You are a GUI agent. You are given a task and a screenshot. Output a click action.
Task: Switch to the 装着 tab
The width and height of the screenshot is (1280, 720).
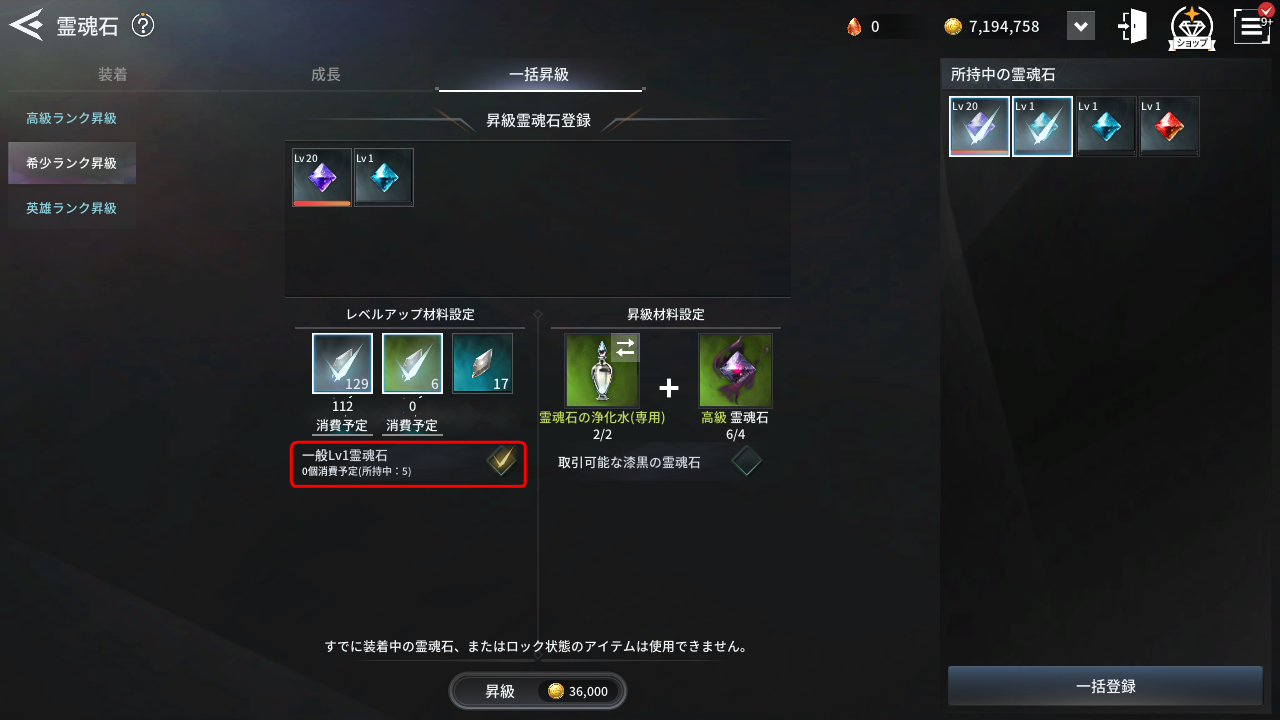click(x=112, y=75)
